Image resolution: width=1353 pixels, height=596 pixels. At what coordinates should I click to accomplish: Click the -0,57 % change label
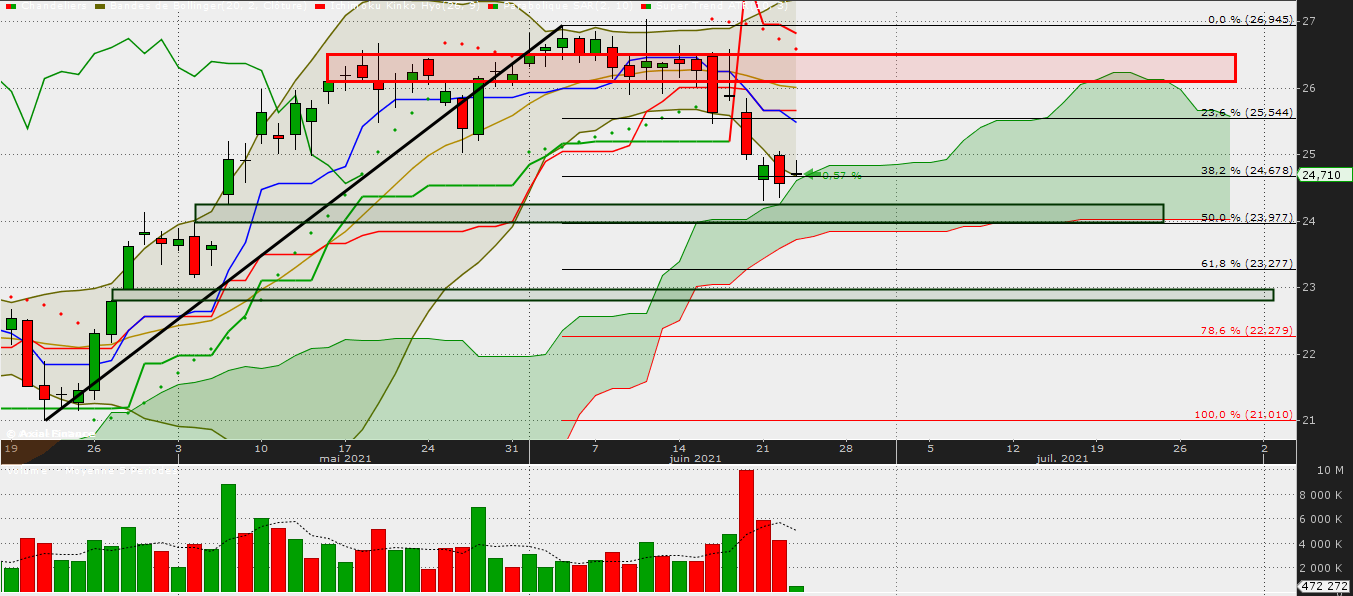tap(841, 175)
